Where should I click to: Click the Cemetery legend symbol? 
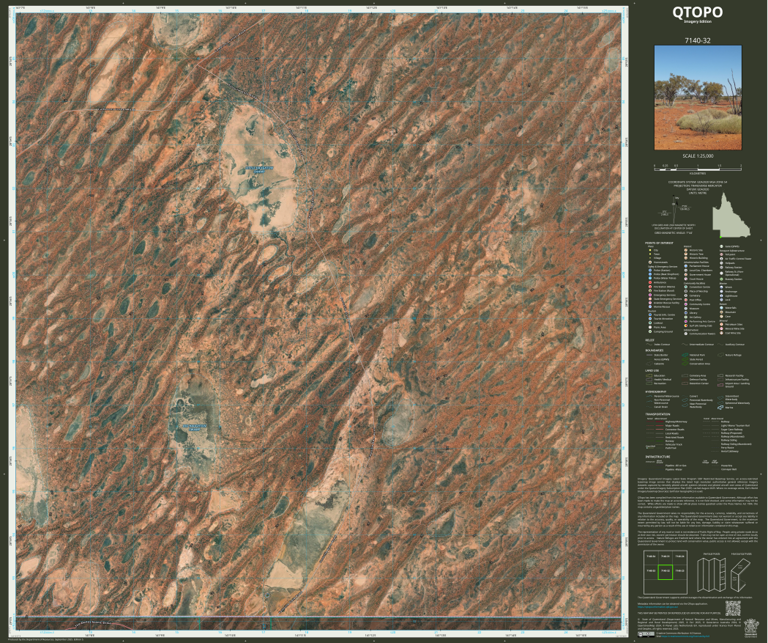coord(686,296)
